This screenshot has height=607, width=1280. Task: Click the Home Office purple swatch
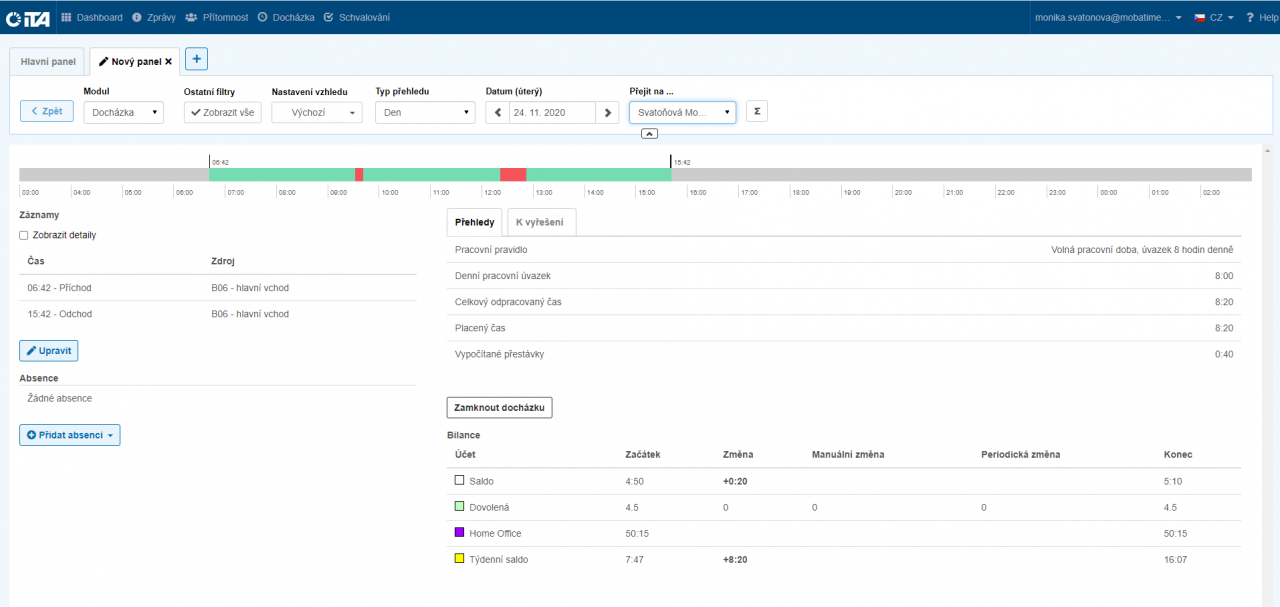(460, 533)
